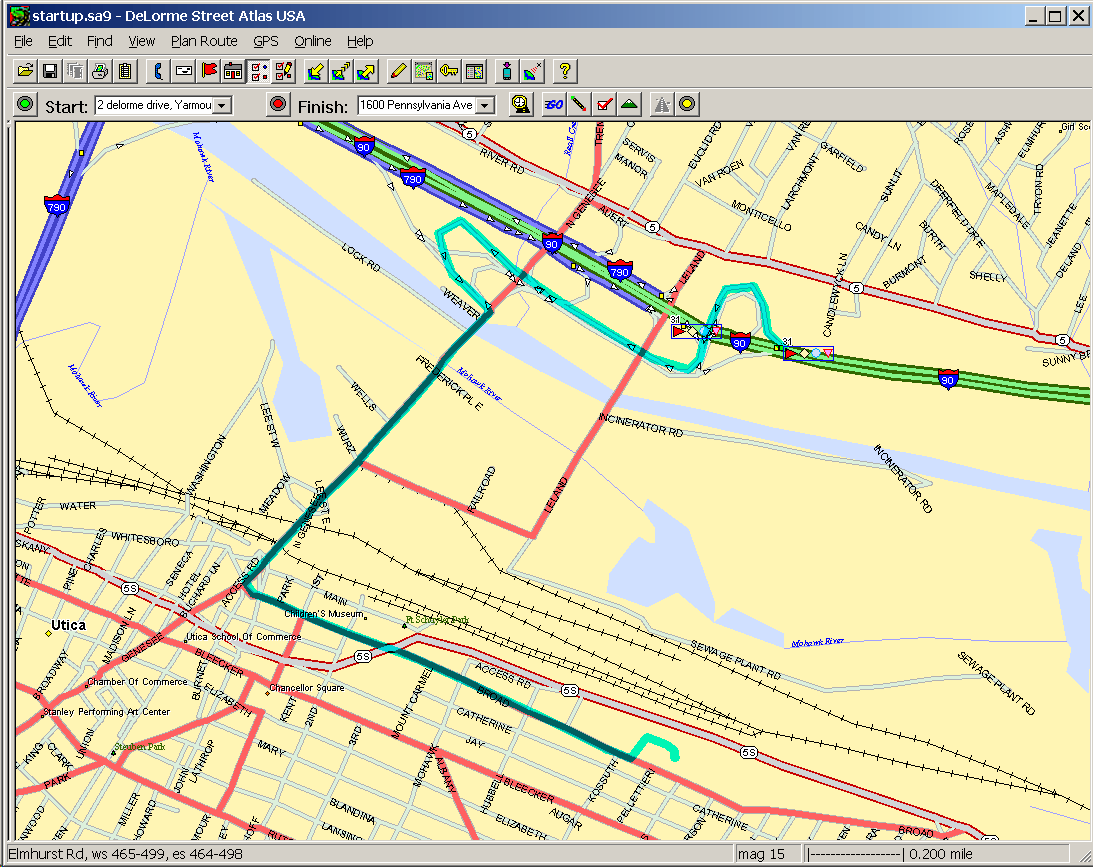The height and width of the screenshot is (867, 1093).
Task: Open the map legend key icon
Action: [x=449, y=71]
